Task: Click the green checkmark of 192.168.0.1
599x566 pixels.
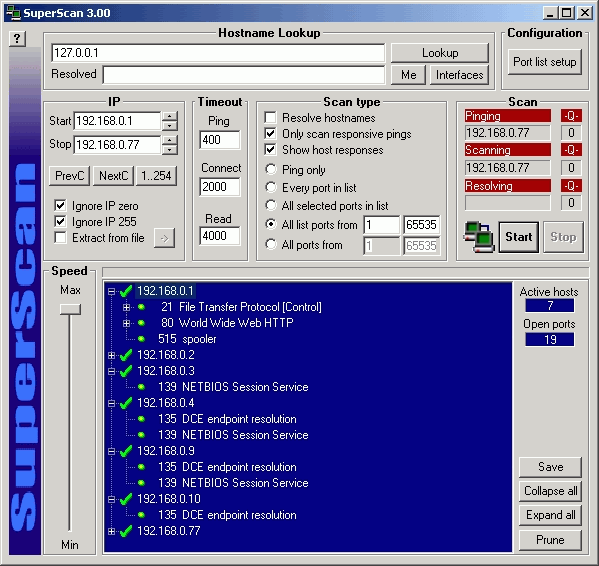Action: pos(126,291)
